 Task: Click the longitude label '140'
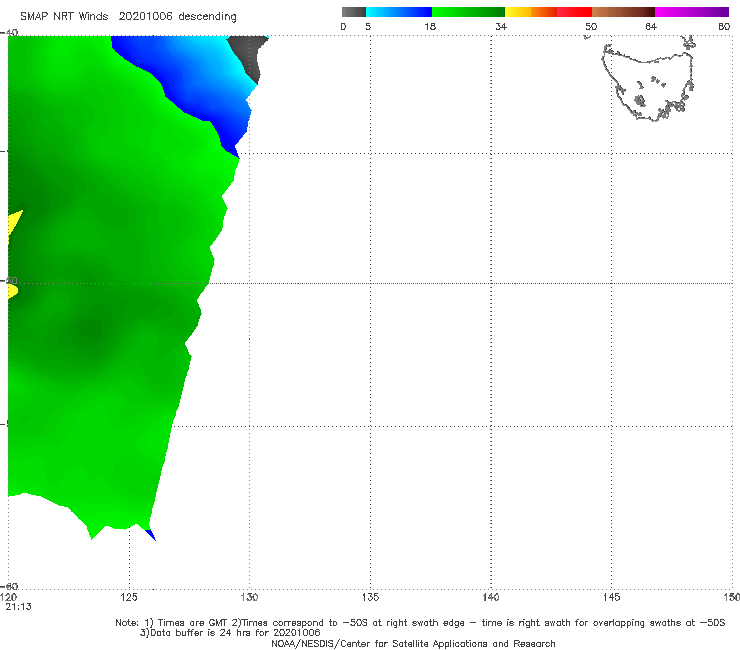(491, 597)
